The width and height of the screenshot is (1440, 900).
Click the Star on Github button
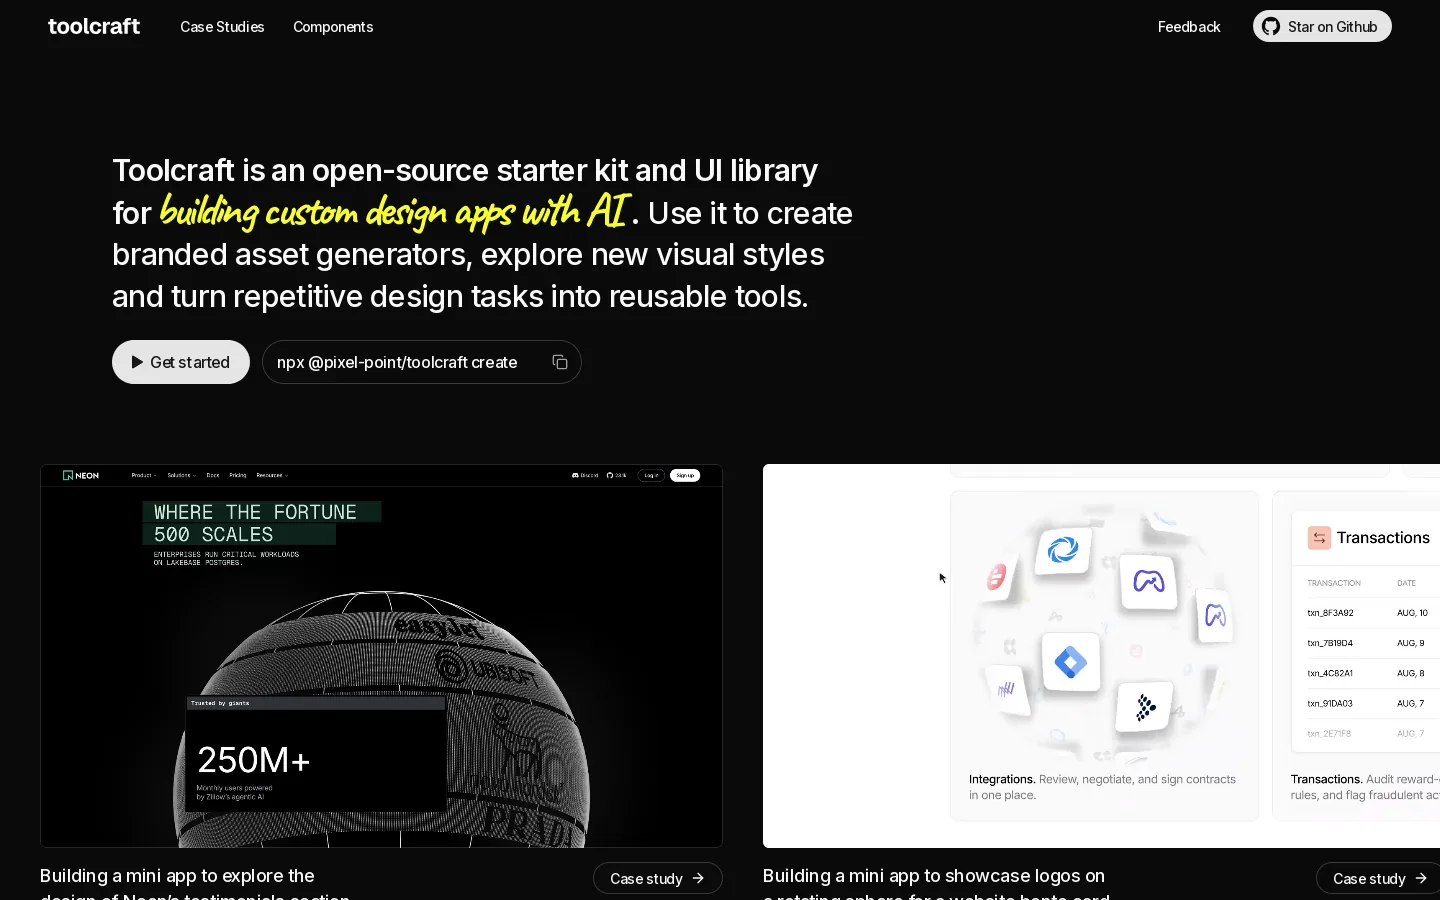point(1322,26)
